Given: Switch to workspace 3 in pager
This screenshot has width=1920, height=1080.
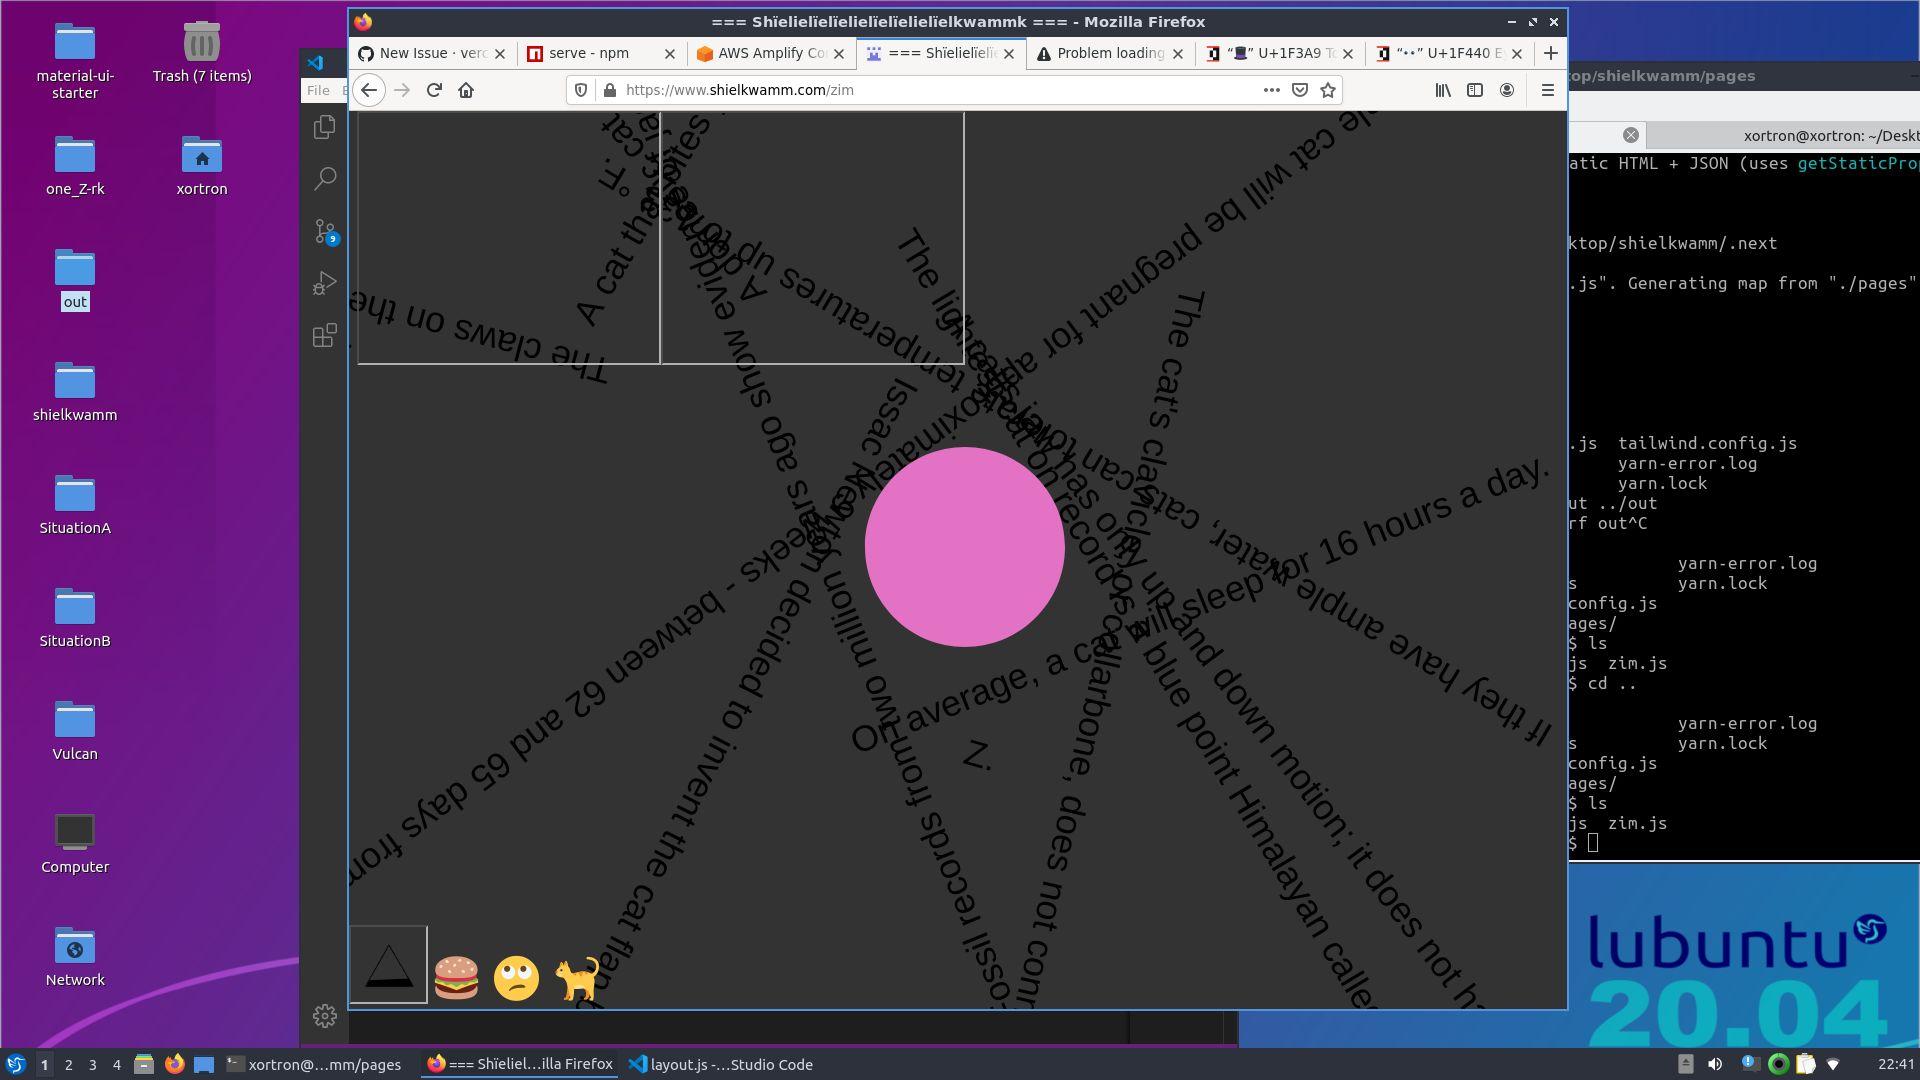Looking at the screenshot, I should click(x=92, y=1065).
